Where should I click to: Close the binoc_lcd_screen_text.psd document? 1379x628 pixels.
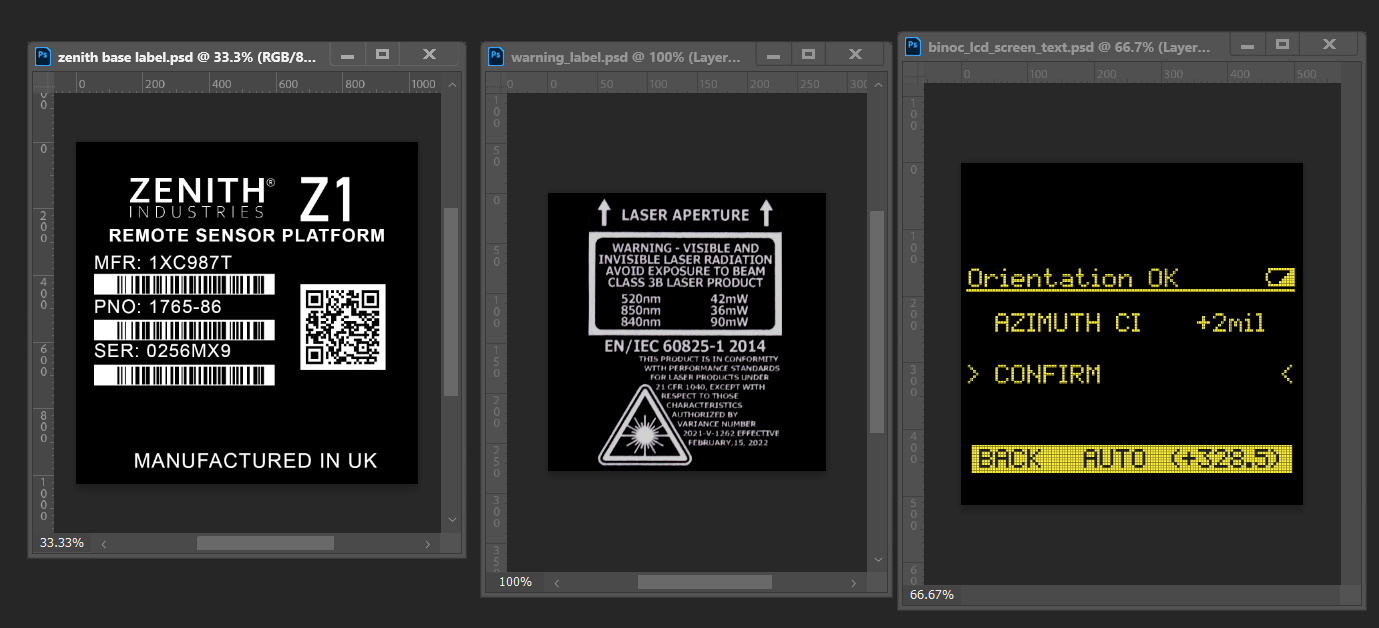[1329, 45]
